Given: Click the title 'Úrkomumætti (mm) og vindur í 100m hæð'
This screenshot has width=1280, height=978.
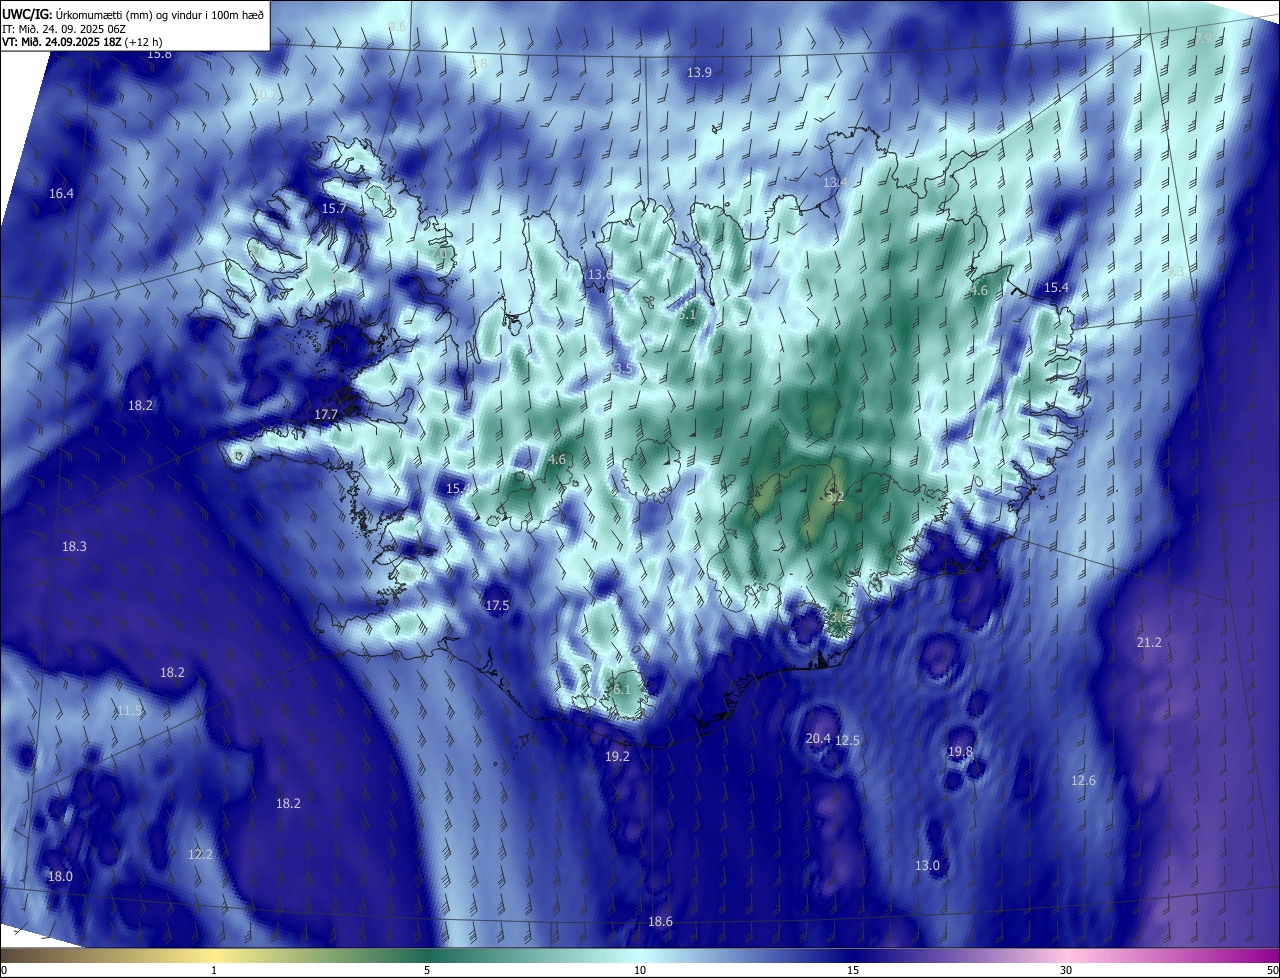Looking at the screenshot, I should click(160, 13).
